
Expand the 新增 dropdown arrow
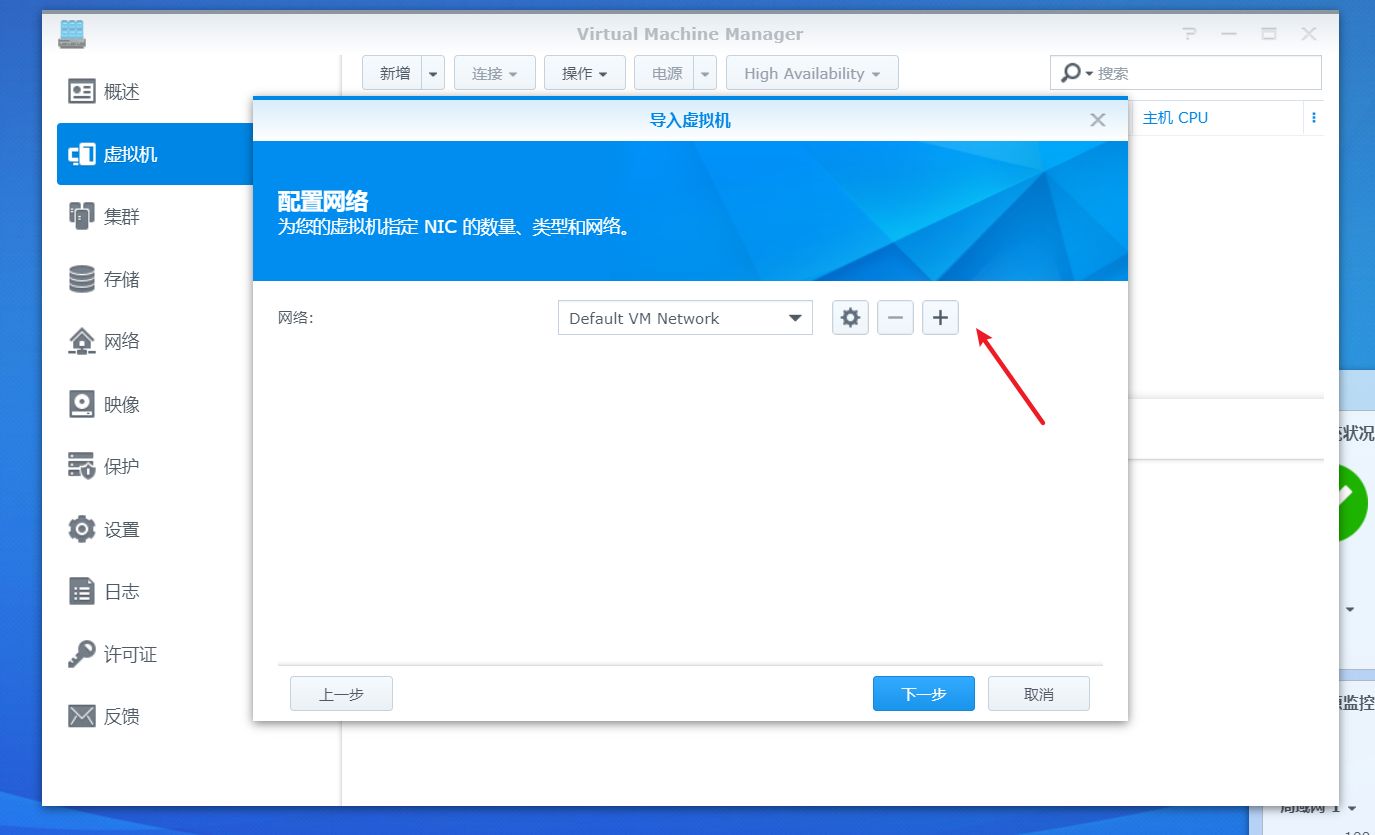tap(434, 73)
